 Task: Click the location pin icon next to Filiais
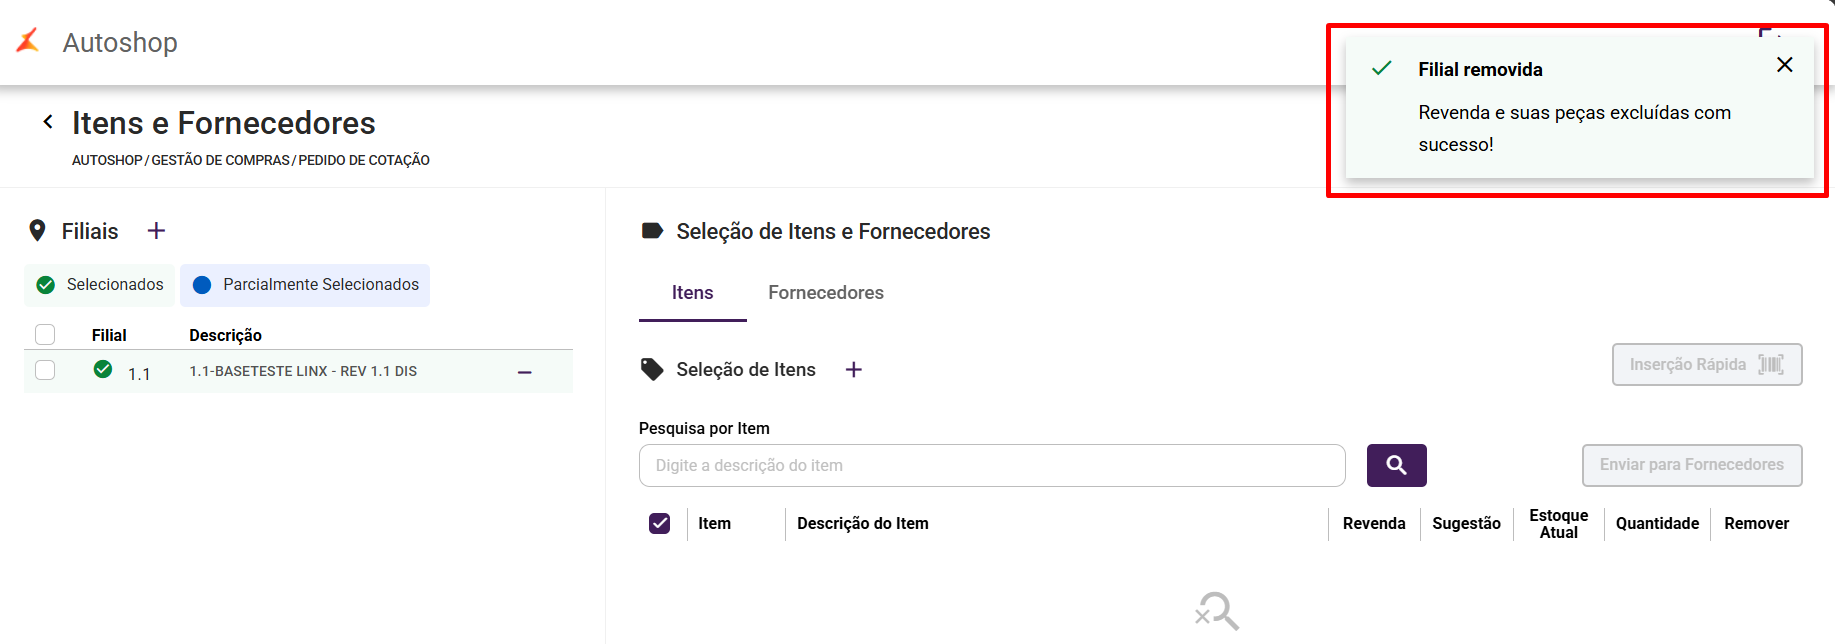(x=38, y=231)
